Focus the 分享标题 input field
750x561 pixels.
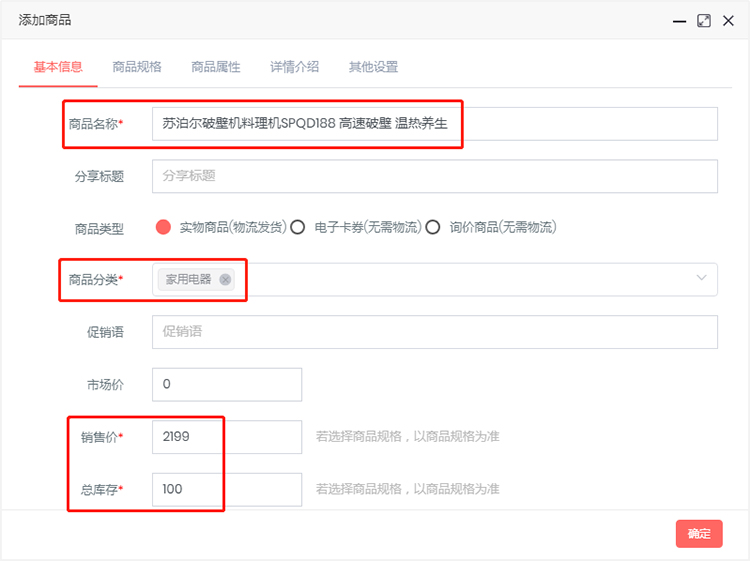pyautogui.click(x=435, y=176)
